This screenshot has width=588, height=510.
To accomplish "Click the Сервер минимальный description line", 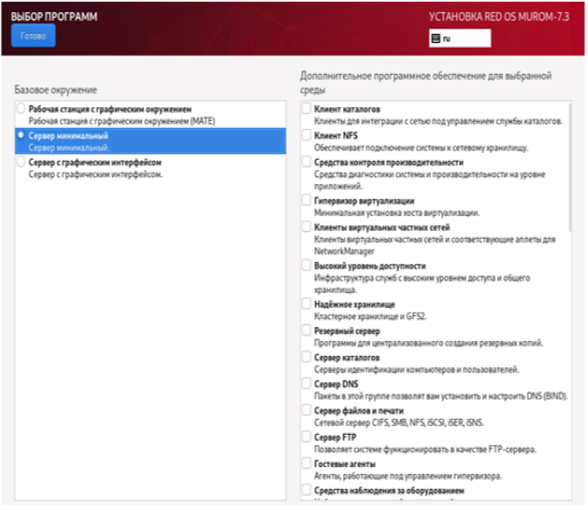I will pyautogui.click(x=69, y=148).
